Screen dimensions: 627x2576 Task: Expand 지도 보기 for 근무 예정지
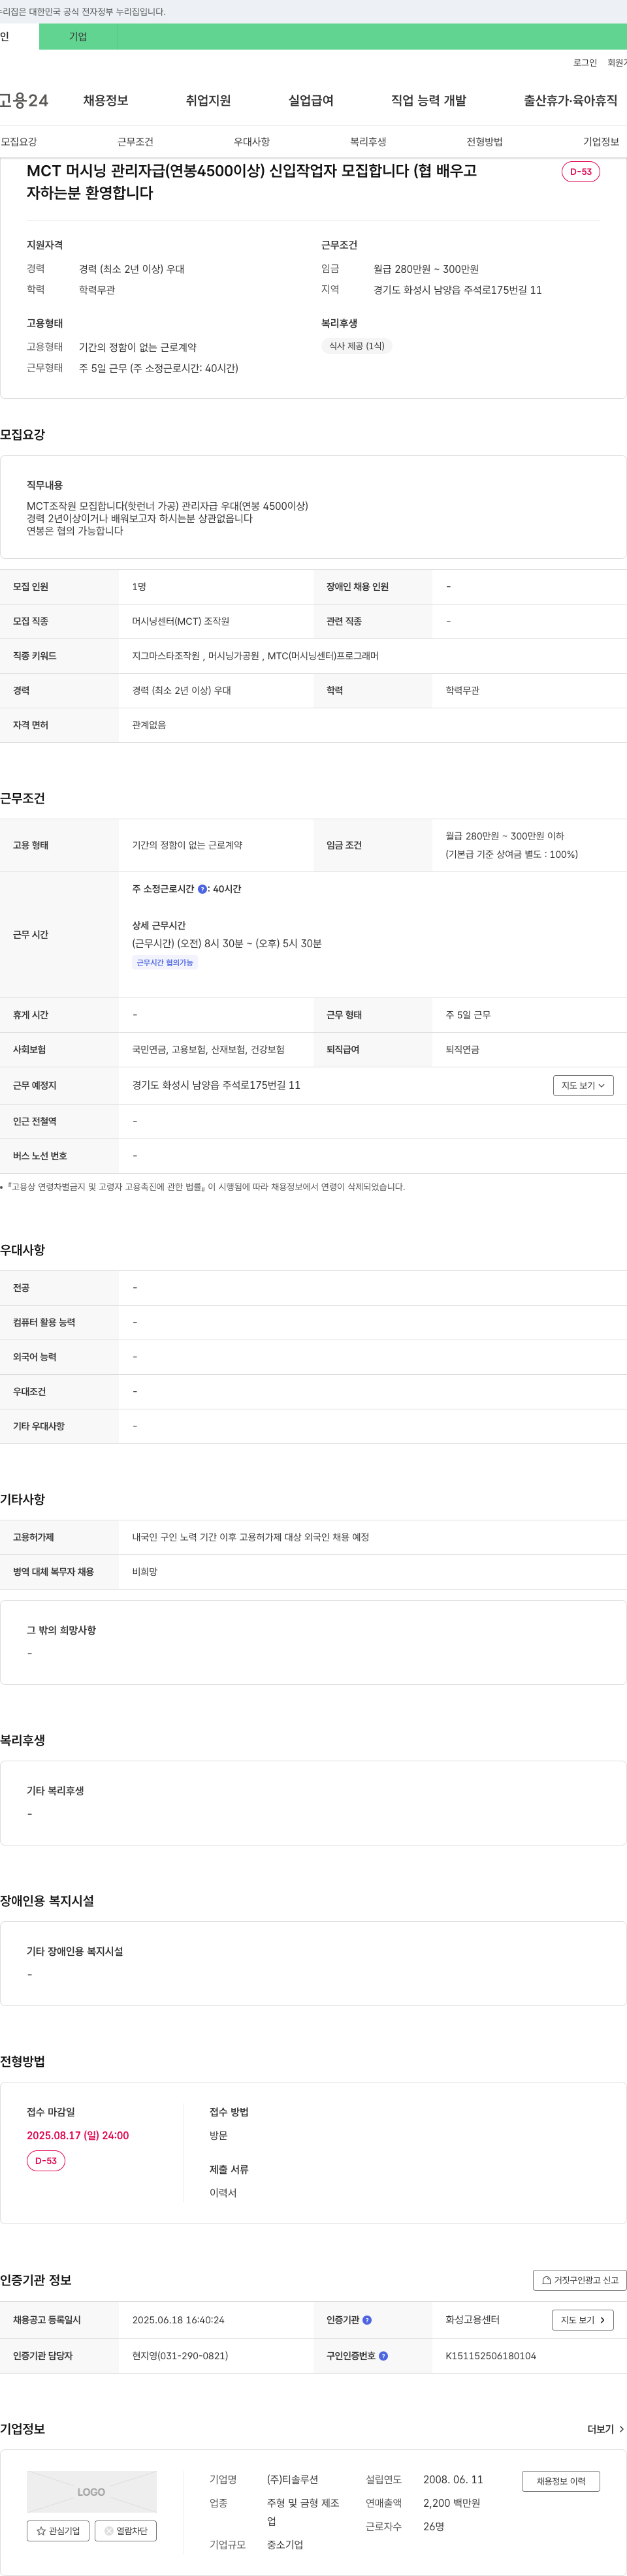583,1085
